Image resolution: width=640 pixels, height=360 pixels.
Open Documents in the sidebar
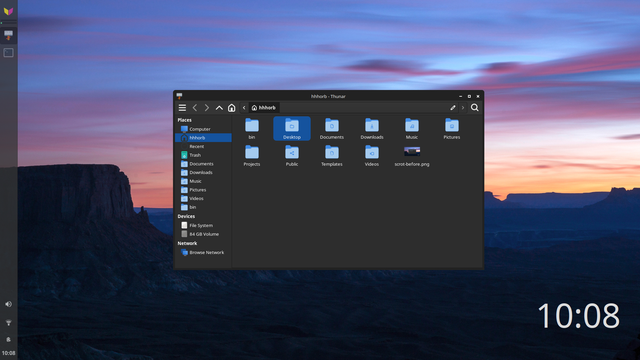203,164
